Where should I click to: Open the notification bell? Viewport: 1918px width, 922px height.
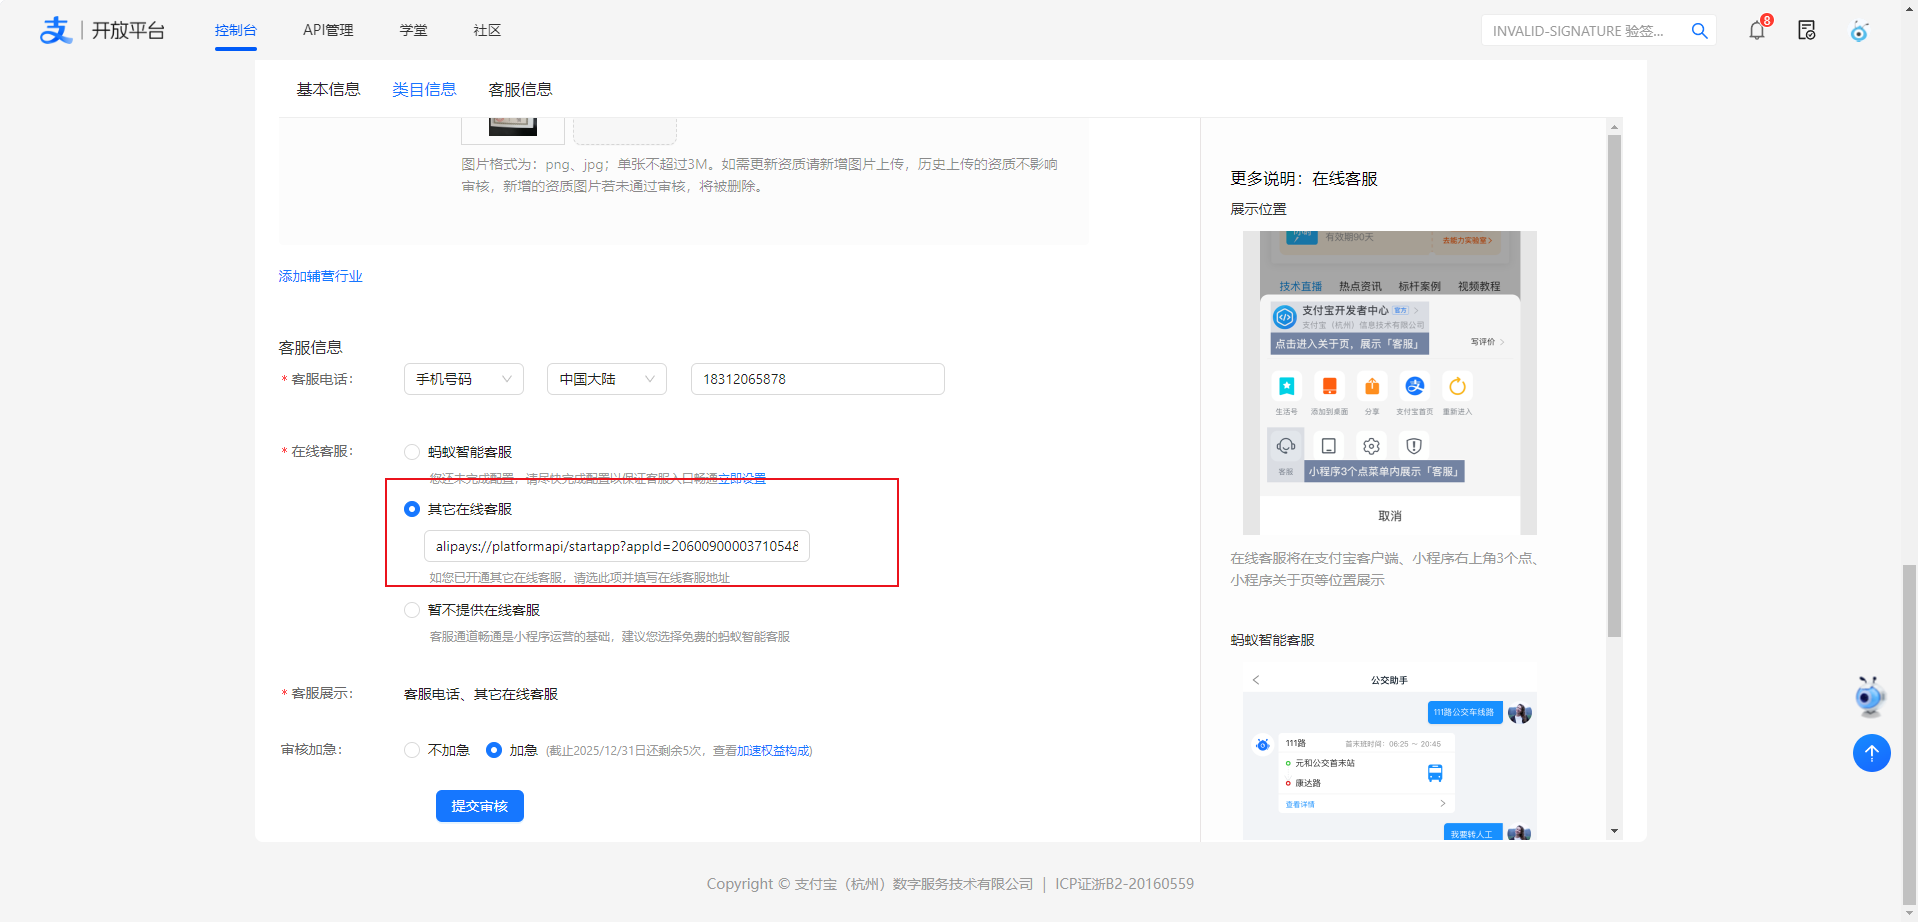pyautogui.click(x=1757, y=31)
